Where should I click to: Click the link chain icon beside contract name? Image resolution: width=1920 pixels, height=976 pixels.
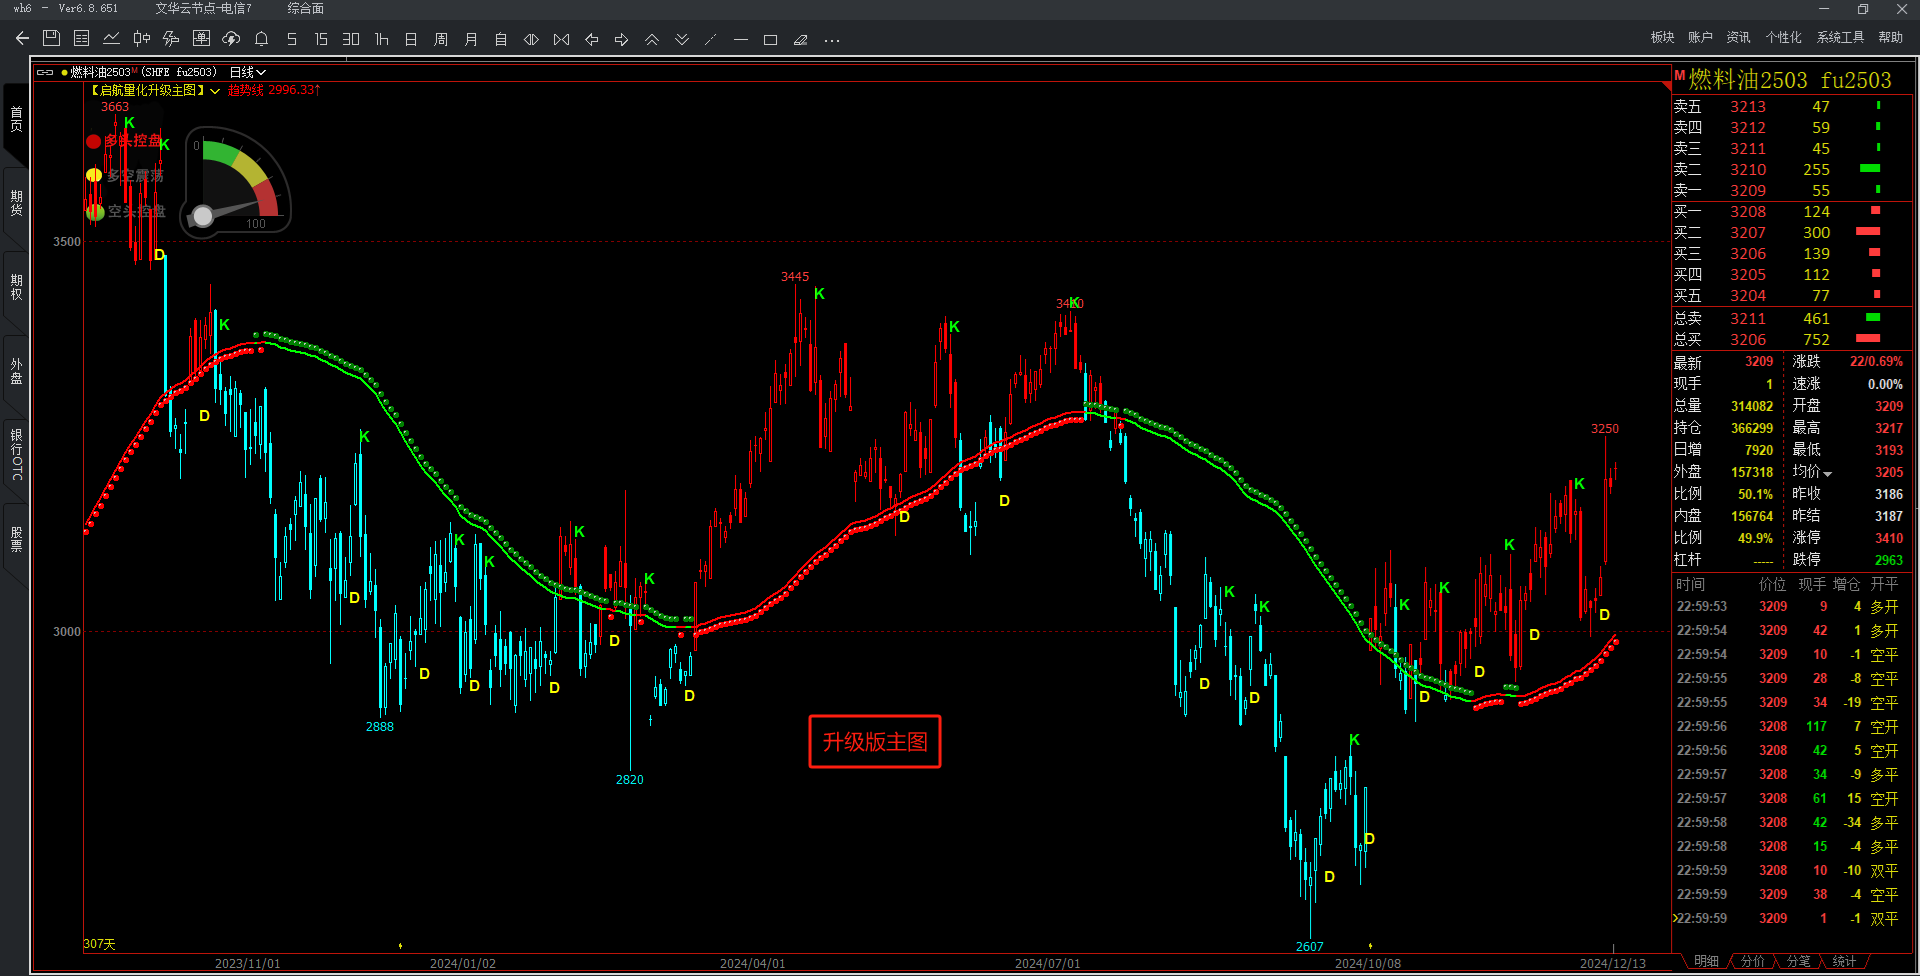point(45,72)
